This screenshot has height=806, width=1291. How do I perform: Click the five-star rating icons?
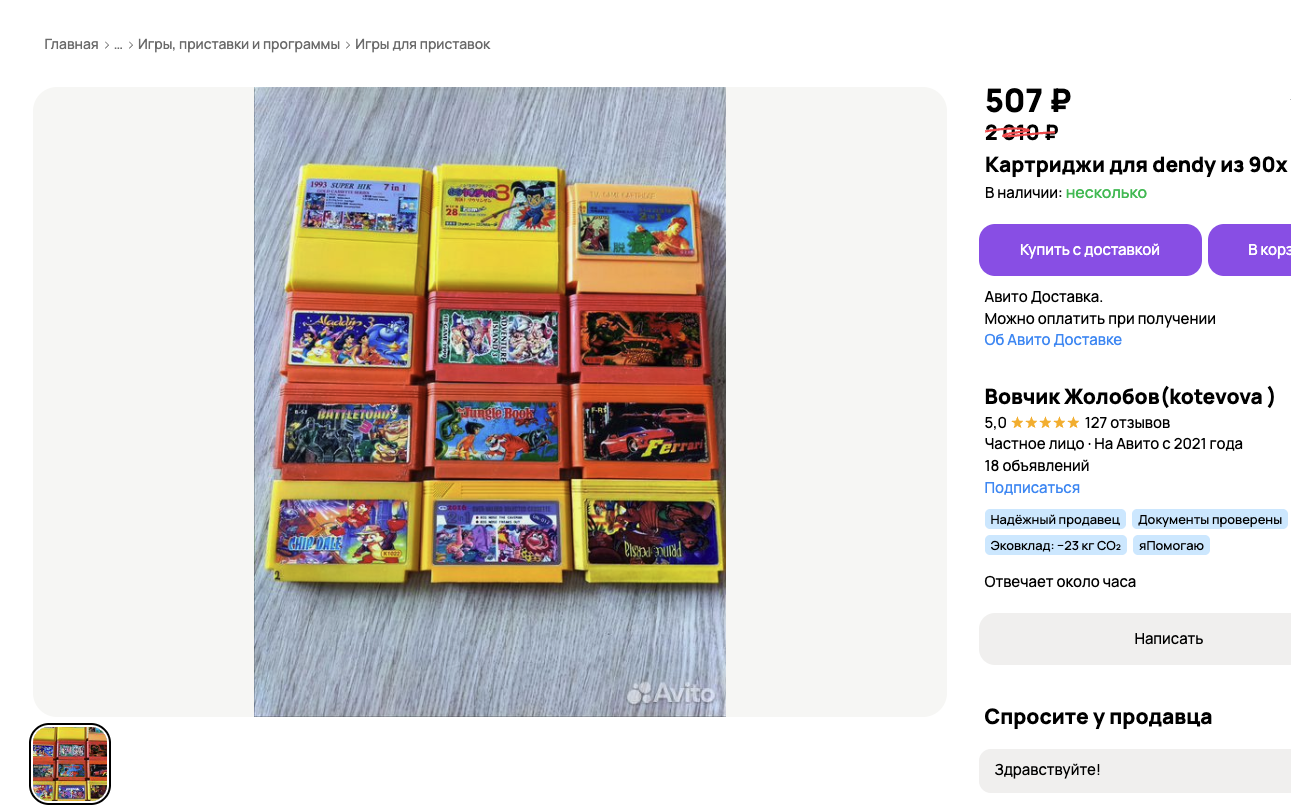pyautogui.click(x=1045, y=423)
